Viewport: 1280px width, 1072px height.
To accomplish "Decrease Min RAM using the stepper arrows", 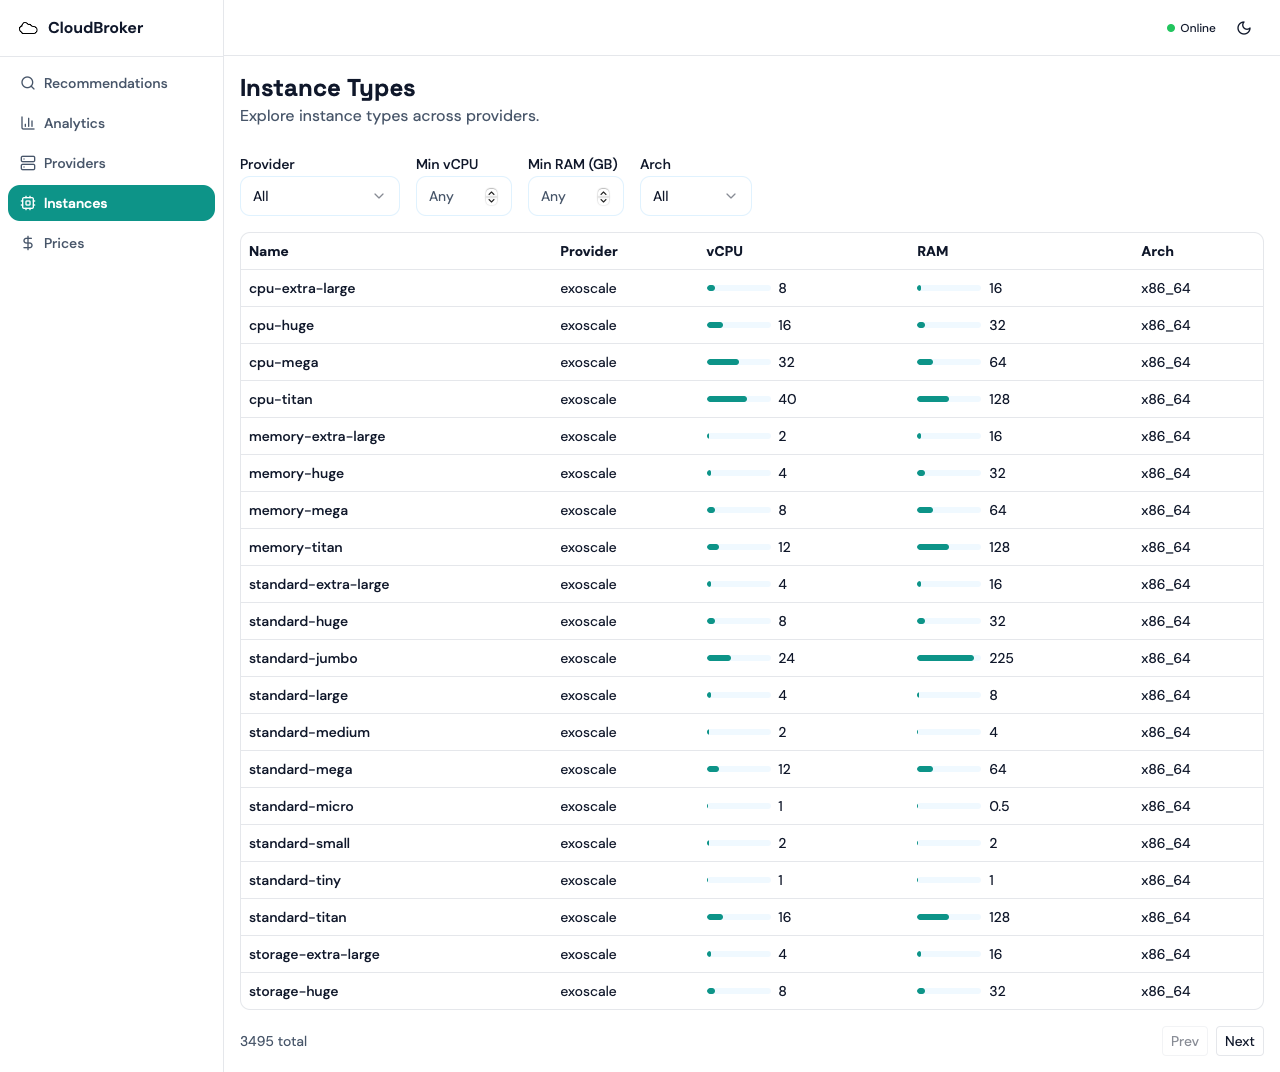I will click(603, 200).
